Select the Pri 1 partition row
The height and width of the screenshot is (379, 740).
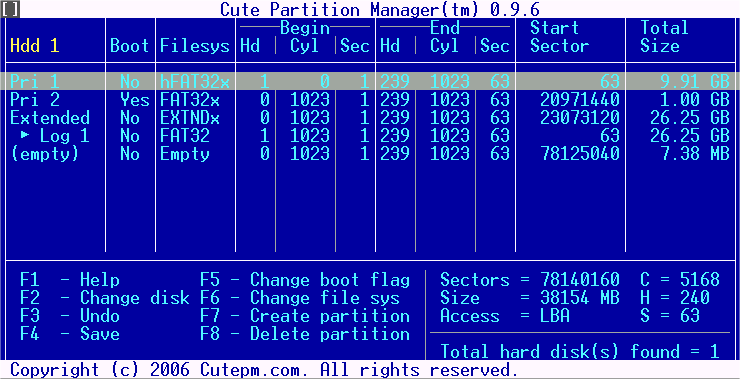tap(370, 82)
